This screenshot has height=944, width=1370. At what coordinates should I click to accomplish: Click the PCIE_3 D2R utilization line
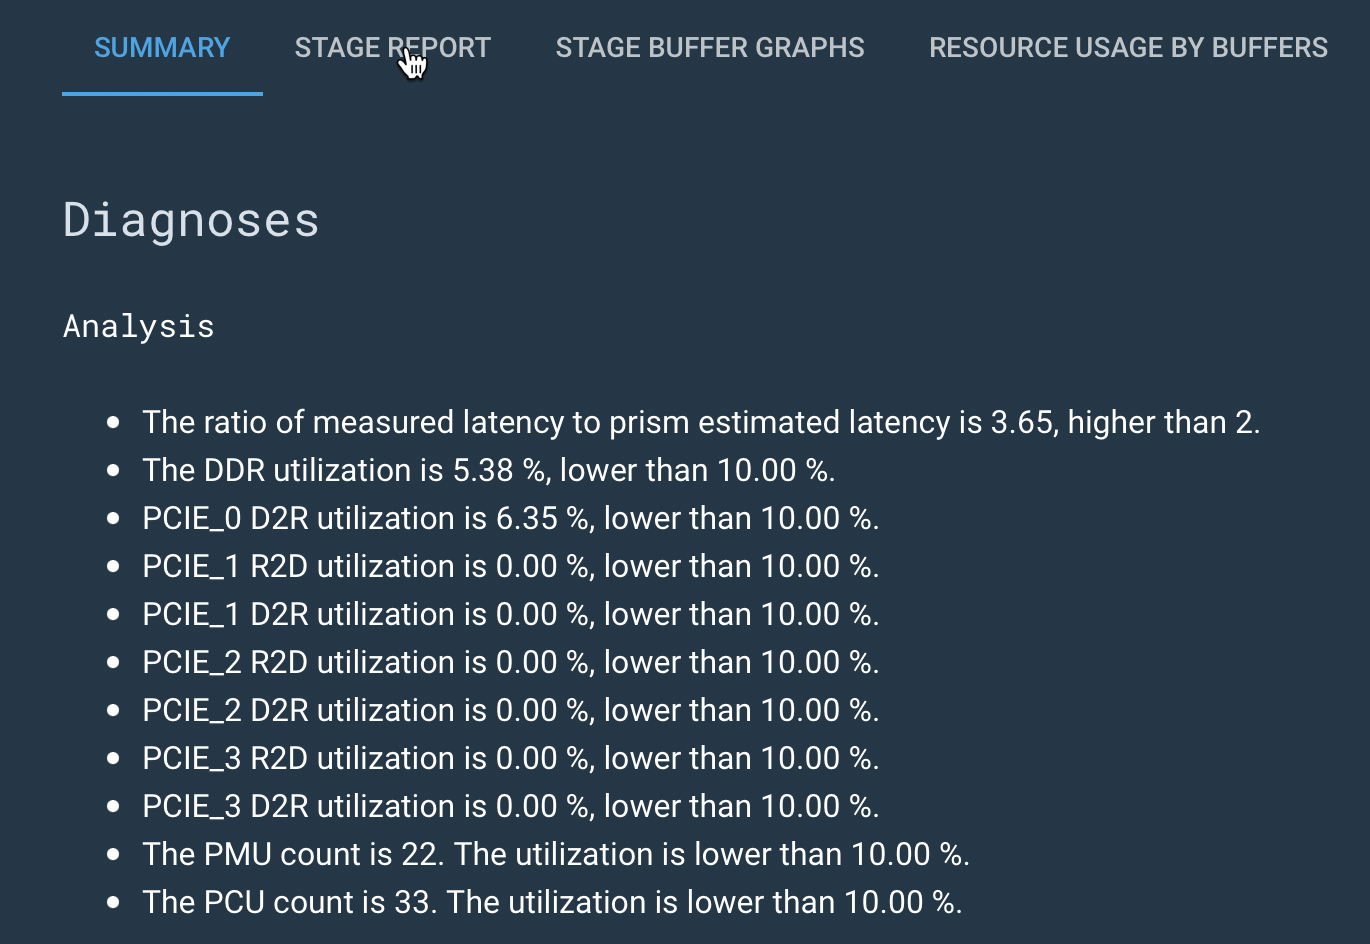coord(510,807)
